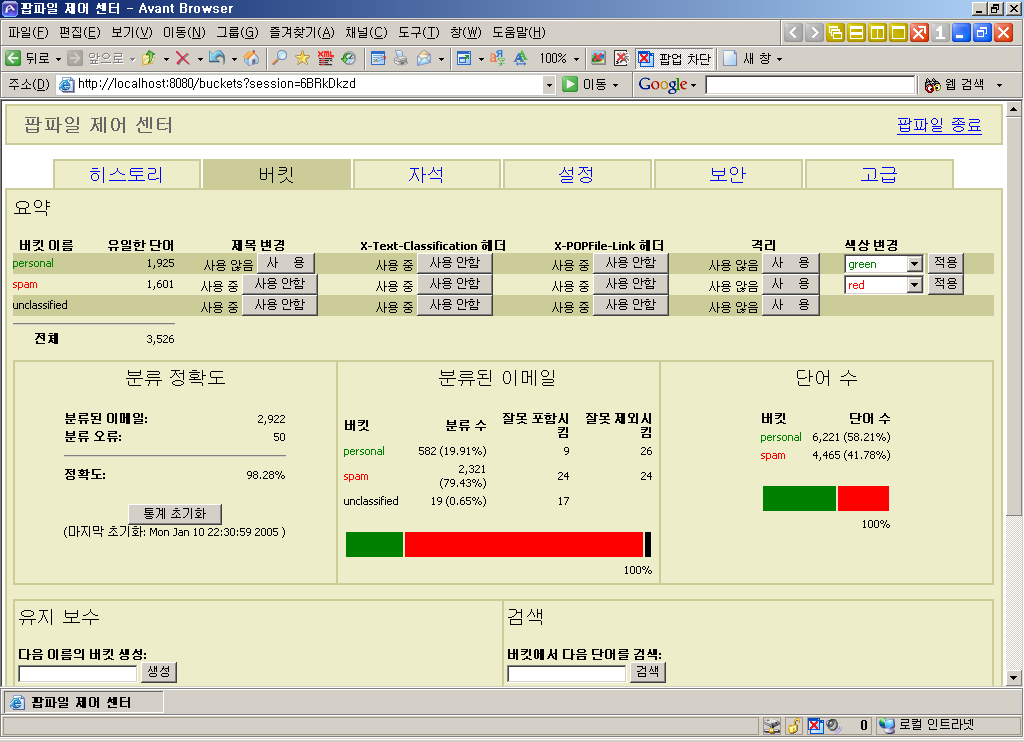Turn off X-Text-Classification header for personal

[x=455, y=263]
